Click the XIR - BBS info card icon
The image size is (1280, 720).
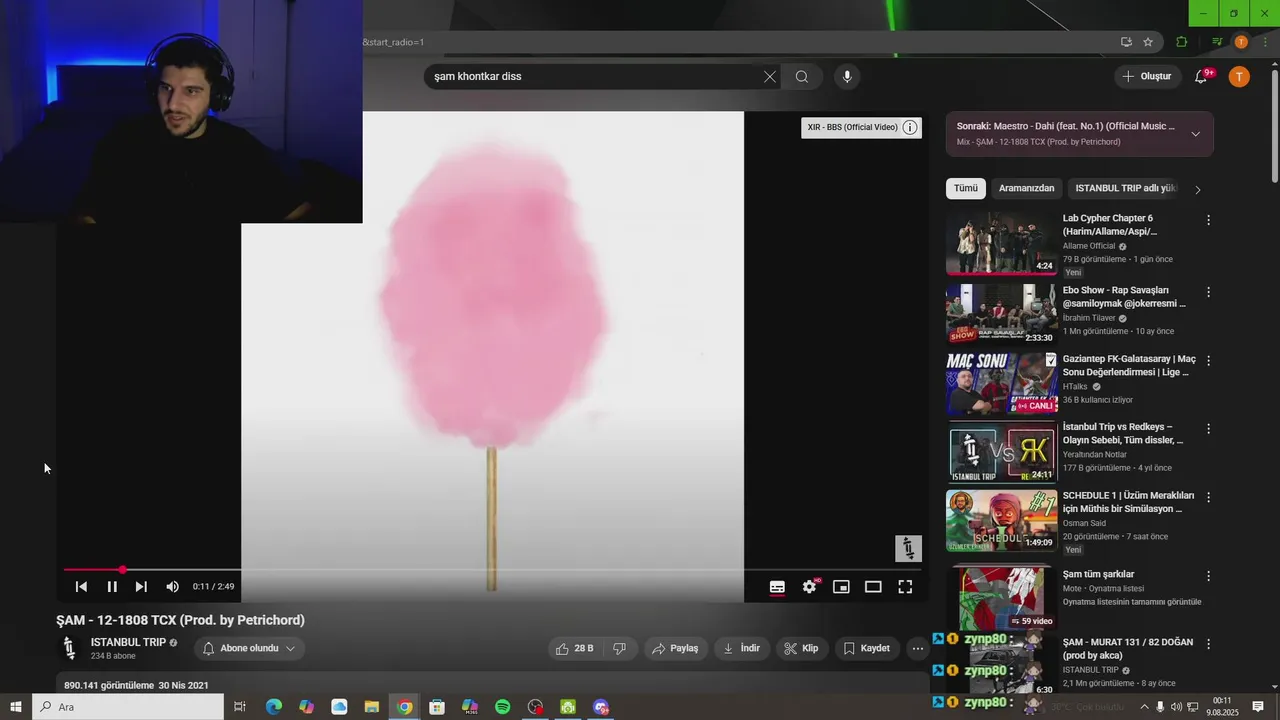tap(910, 127)
